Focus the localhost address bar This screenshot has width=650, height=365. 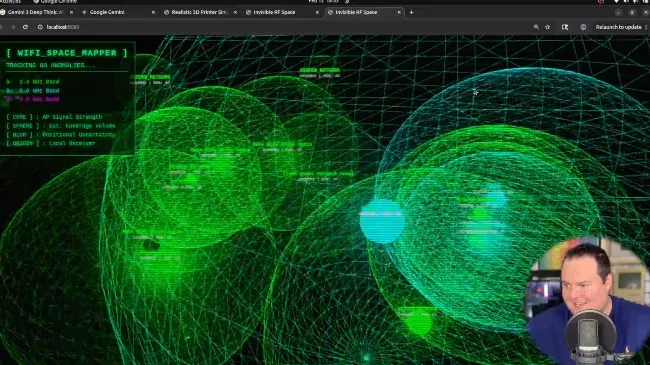(x=282, y=27)
